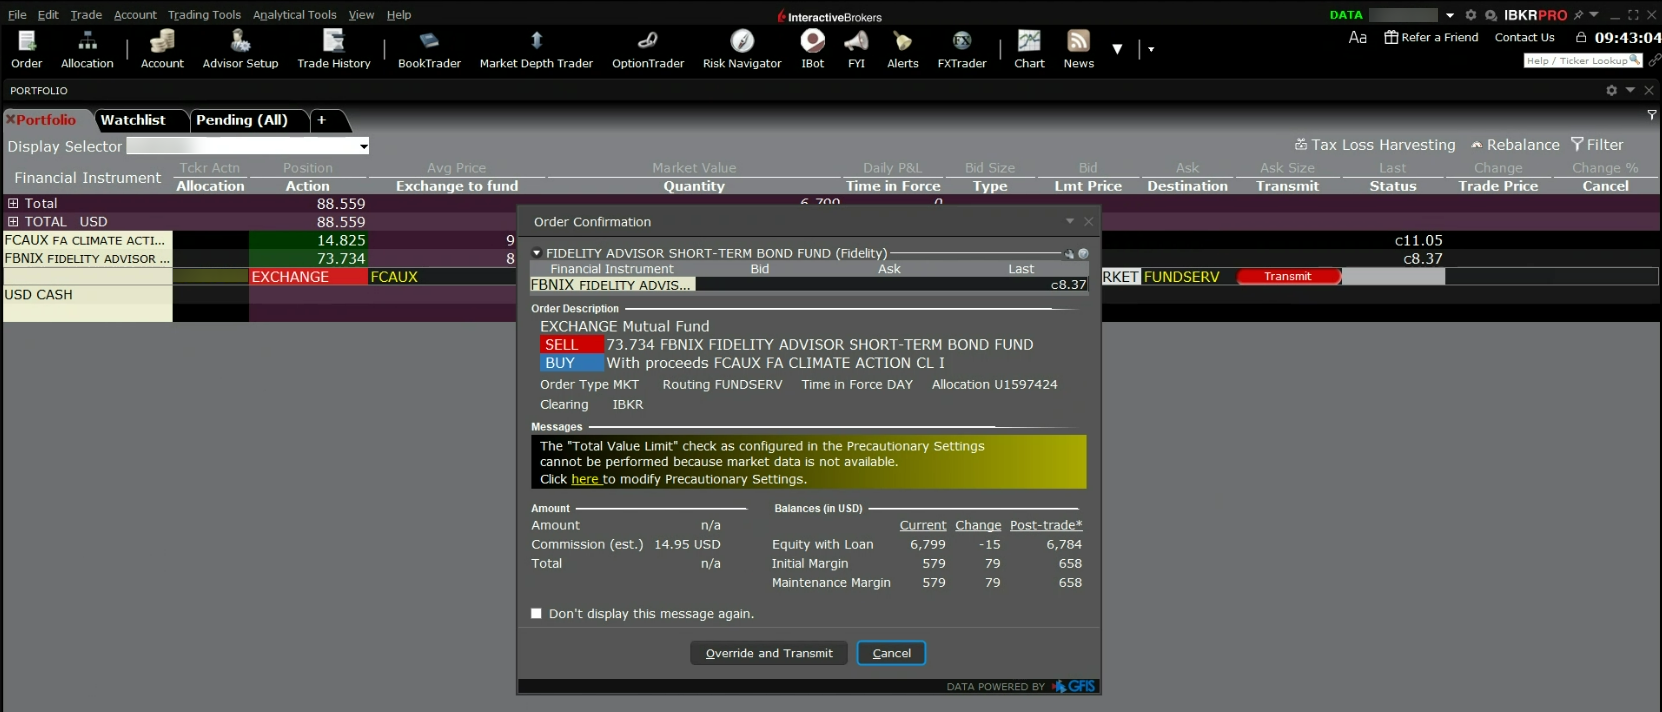Click red Transmit button in order row
The height and width of the screenshot is (712, 1662).
pyautogui.click(x=1288, y=277)
